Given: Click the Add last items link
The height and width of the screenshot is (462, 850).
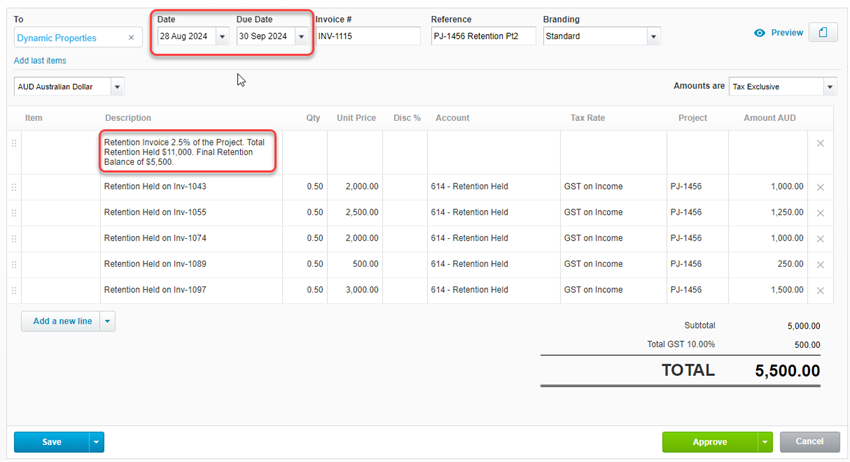Looking at the screenshot, I should (x=40, y=61).
